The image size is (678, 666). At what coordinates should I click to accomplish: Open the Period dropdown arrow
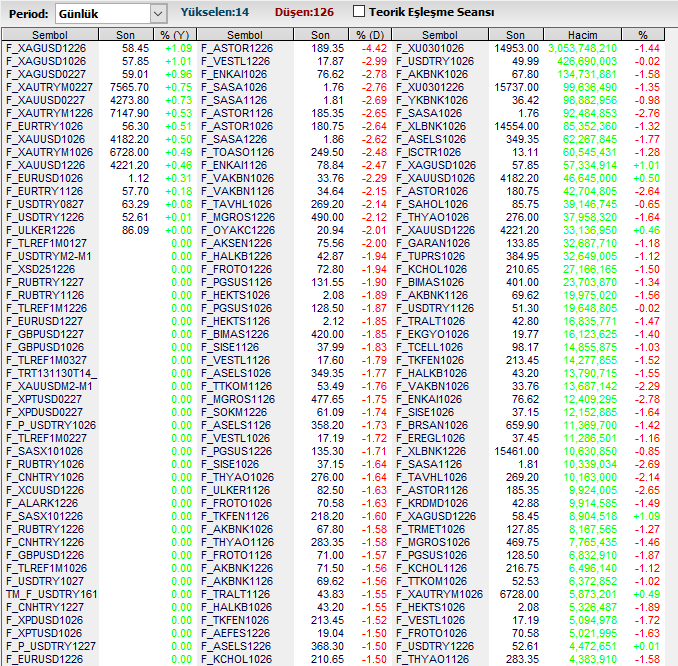click(158, 14)
